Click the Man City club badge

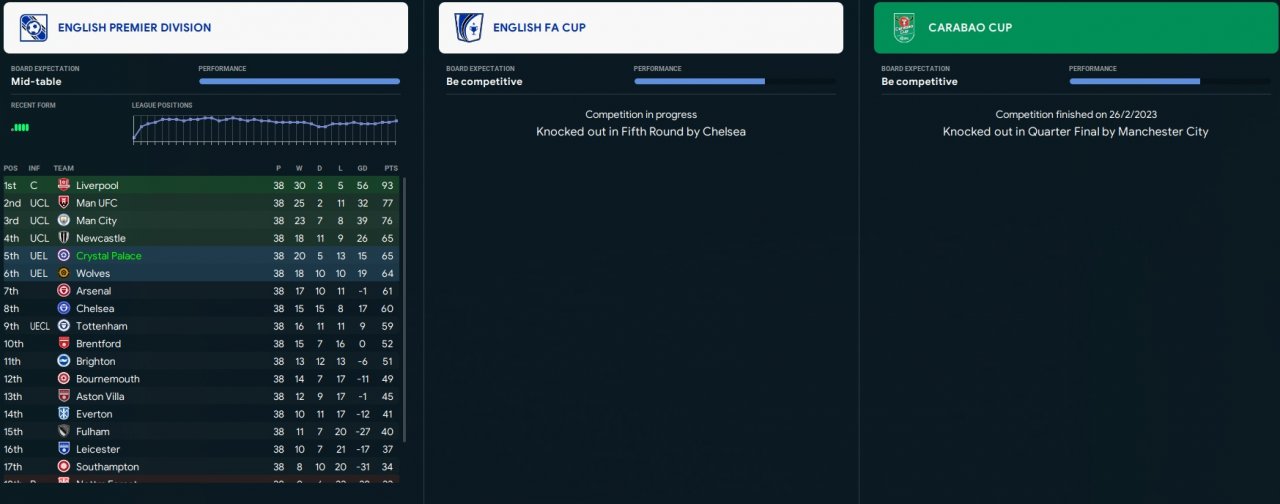click(64, 221)
